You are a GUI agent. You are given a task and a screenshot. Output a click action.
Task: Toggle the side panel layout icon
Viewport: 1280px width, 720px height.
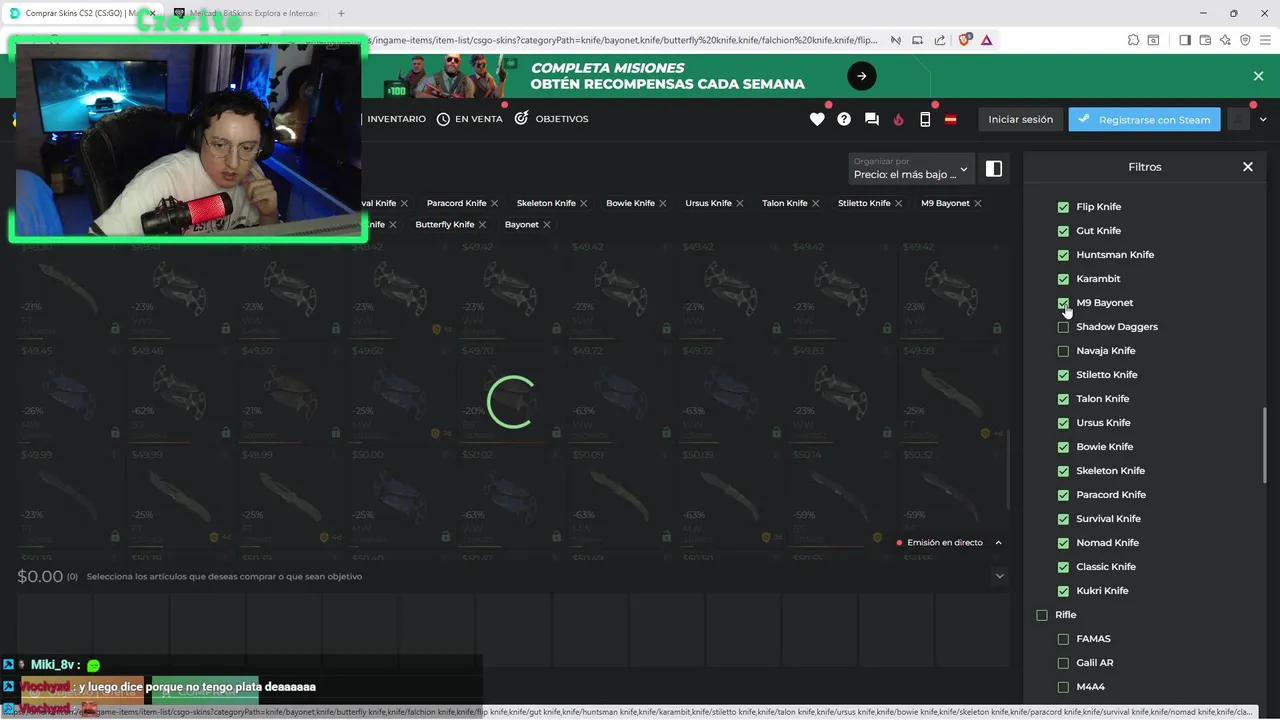(993, 169)
